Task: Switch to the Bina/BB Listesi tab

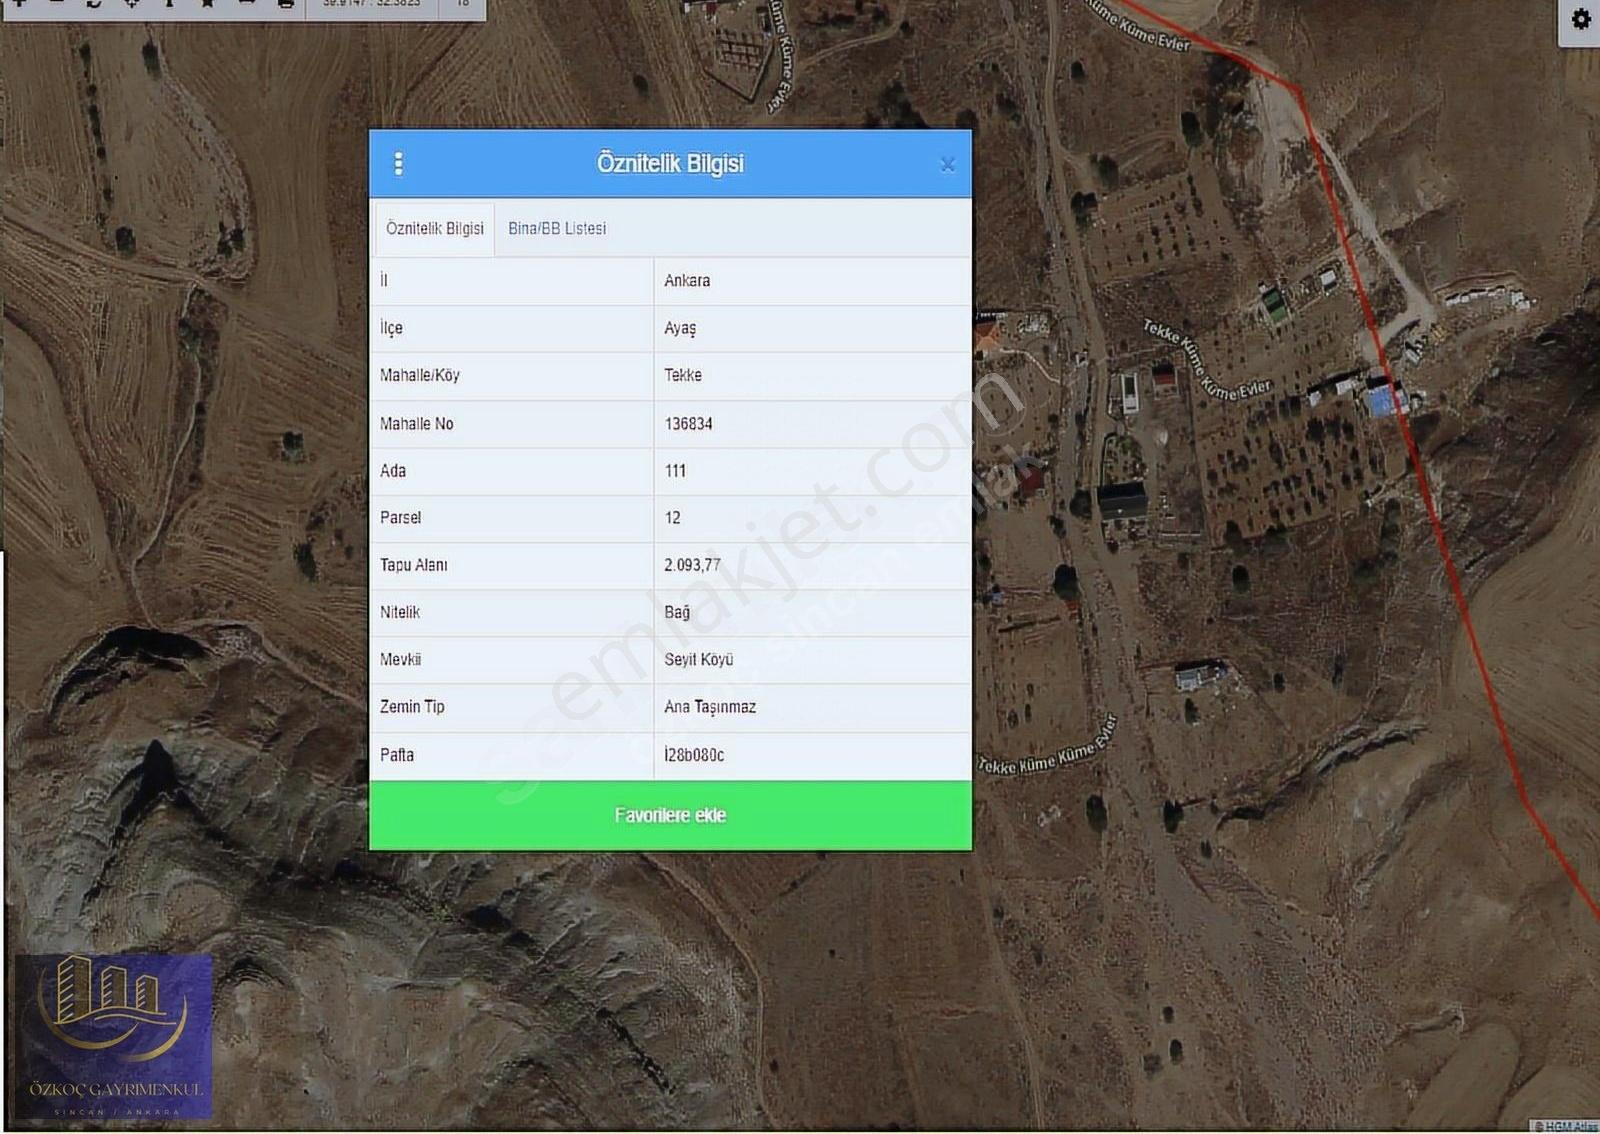Action: tap(557, 228)
